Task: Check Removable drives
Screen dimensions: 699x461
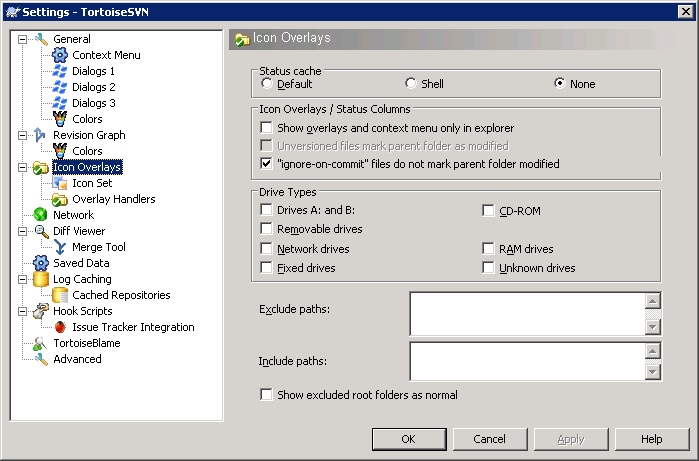Action: (x=266, y=229)
